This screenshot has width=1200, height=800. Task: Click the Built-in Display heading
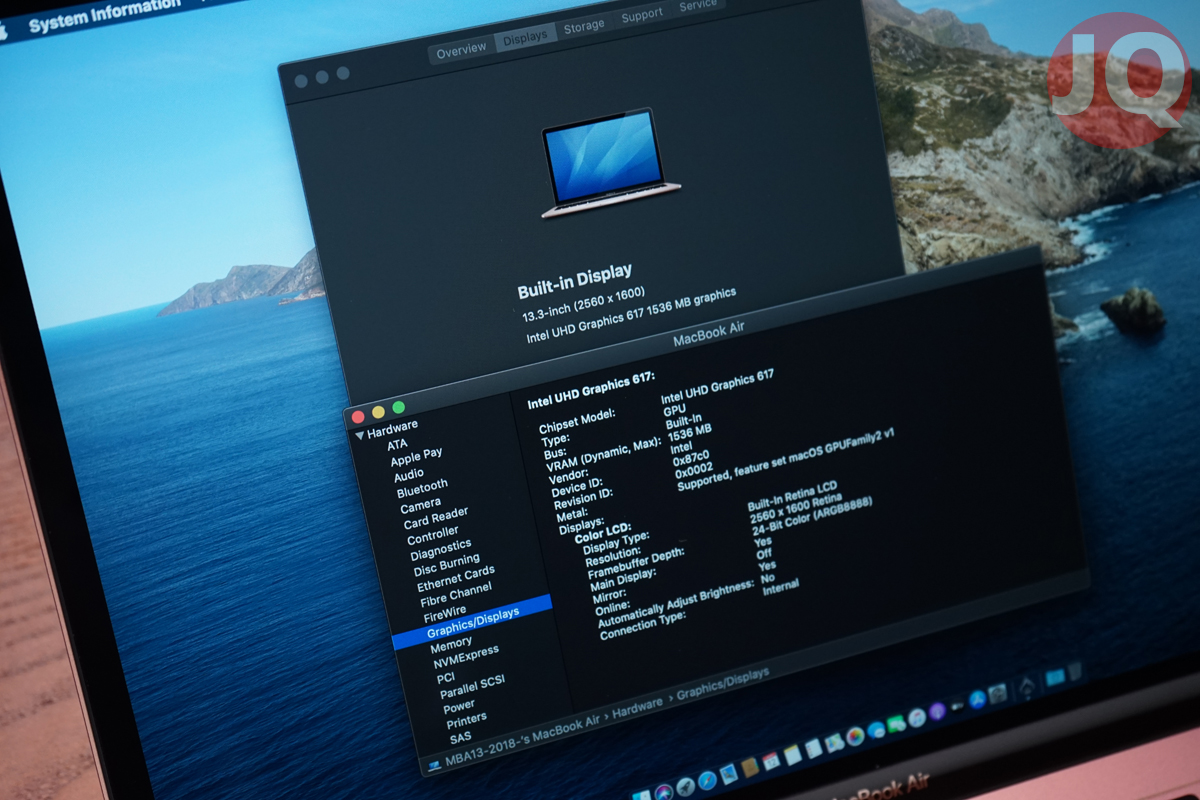(x=574, y=283)
